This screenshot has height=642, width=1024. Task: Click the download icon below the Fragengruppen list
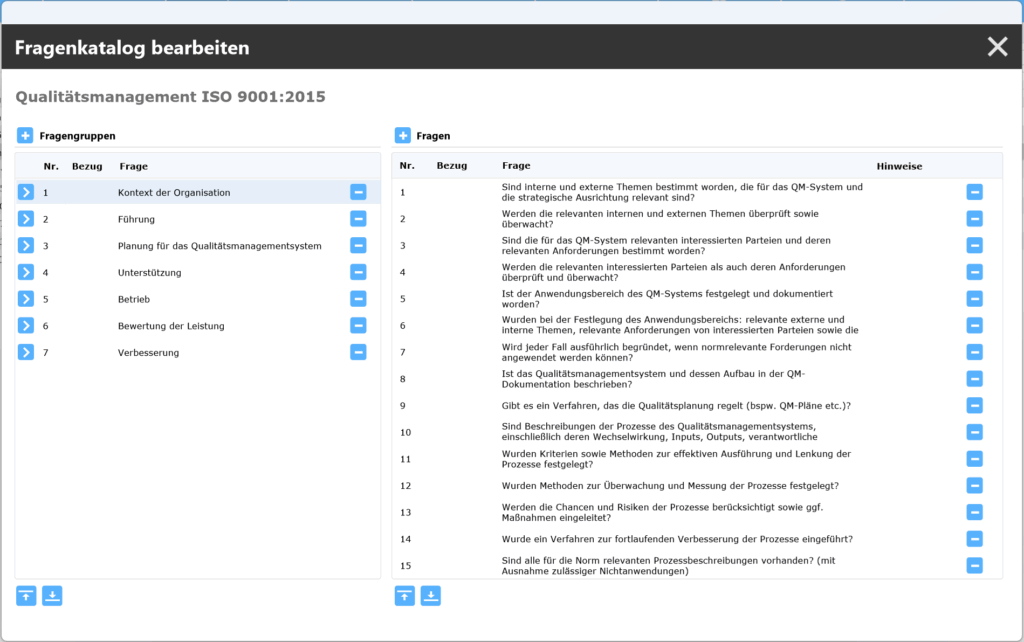pos(52,596)
